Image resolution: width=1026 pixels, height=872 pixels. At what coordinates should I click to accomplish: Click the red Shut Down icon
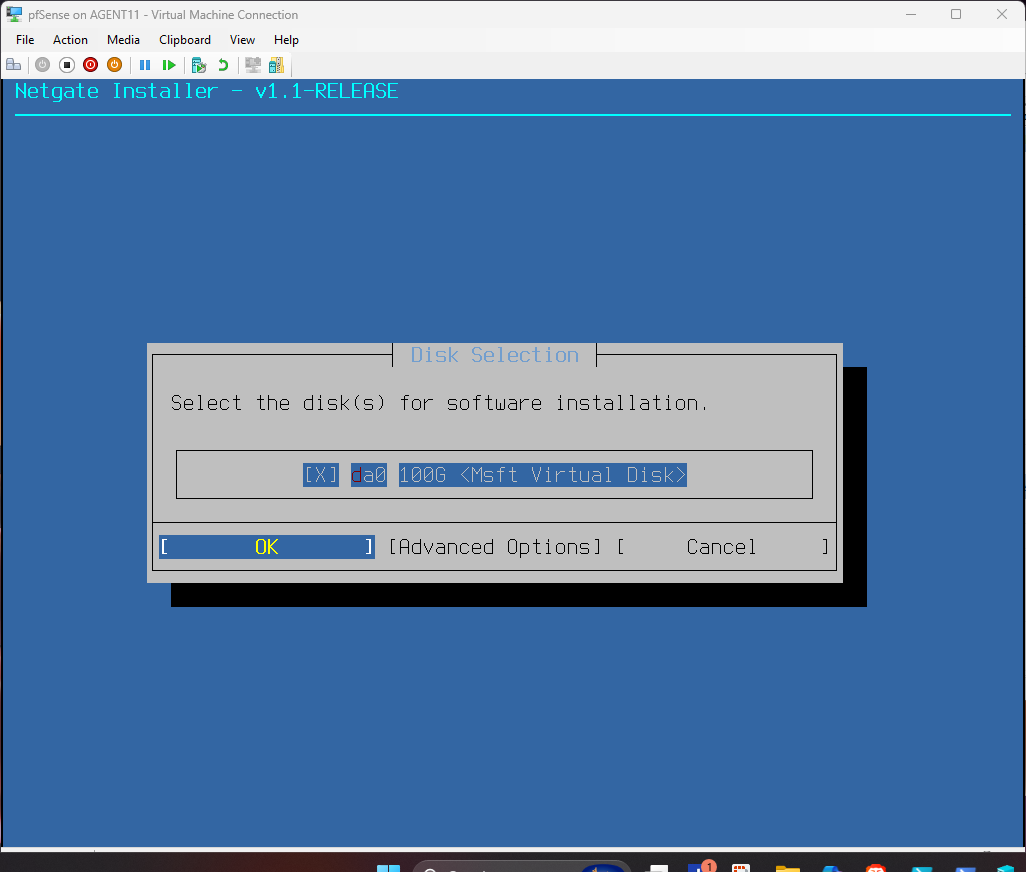coord(90,65)
